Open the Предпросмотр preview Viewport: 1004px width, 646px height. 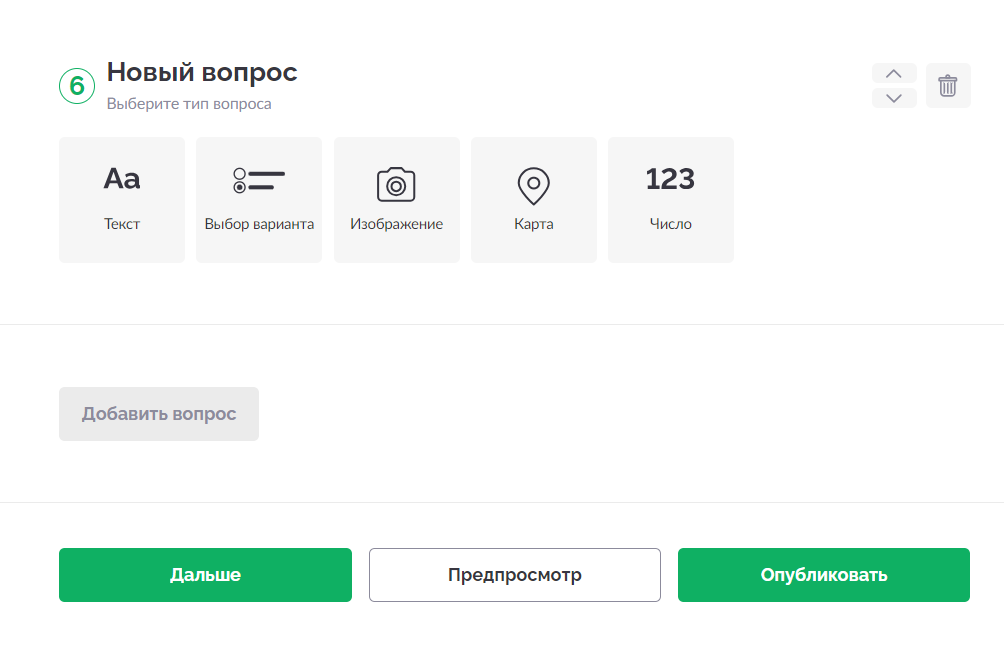(x=515, y=575)
